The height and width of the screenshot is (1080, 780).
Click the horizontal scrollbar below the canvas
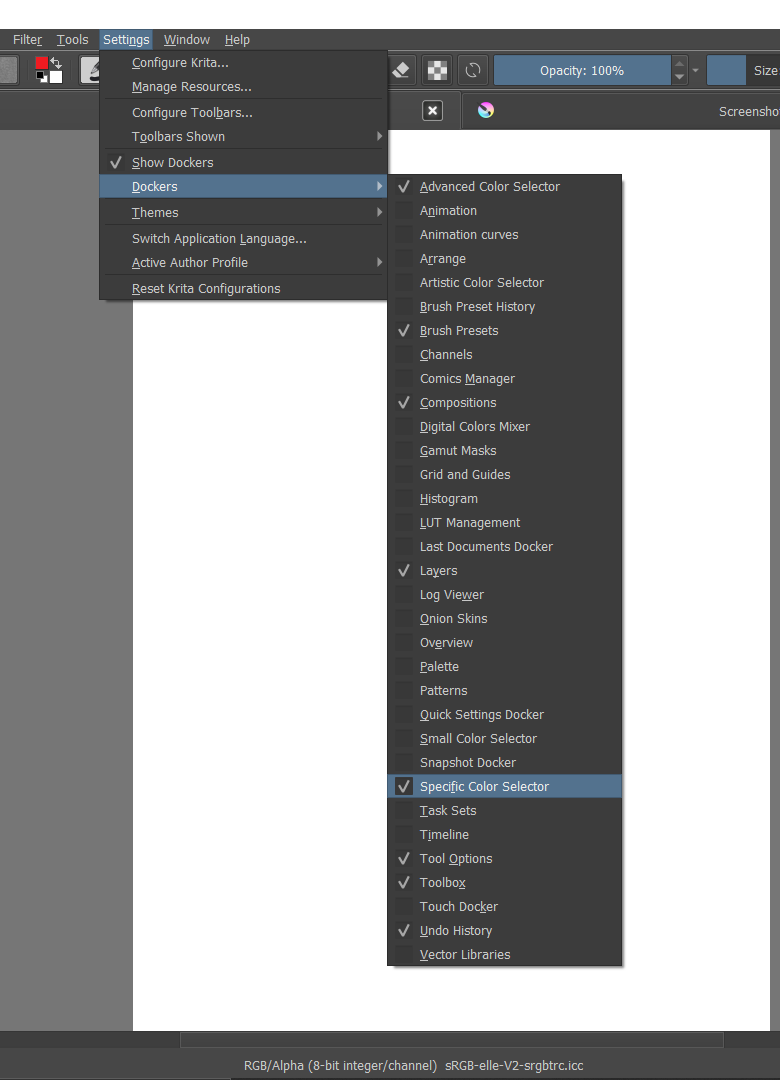pos(452,1039)
